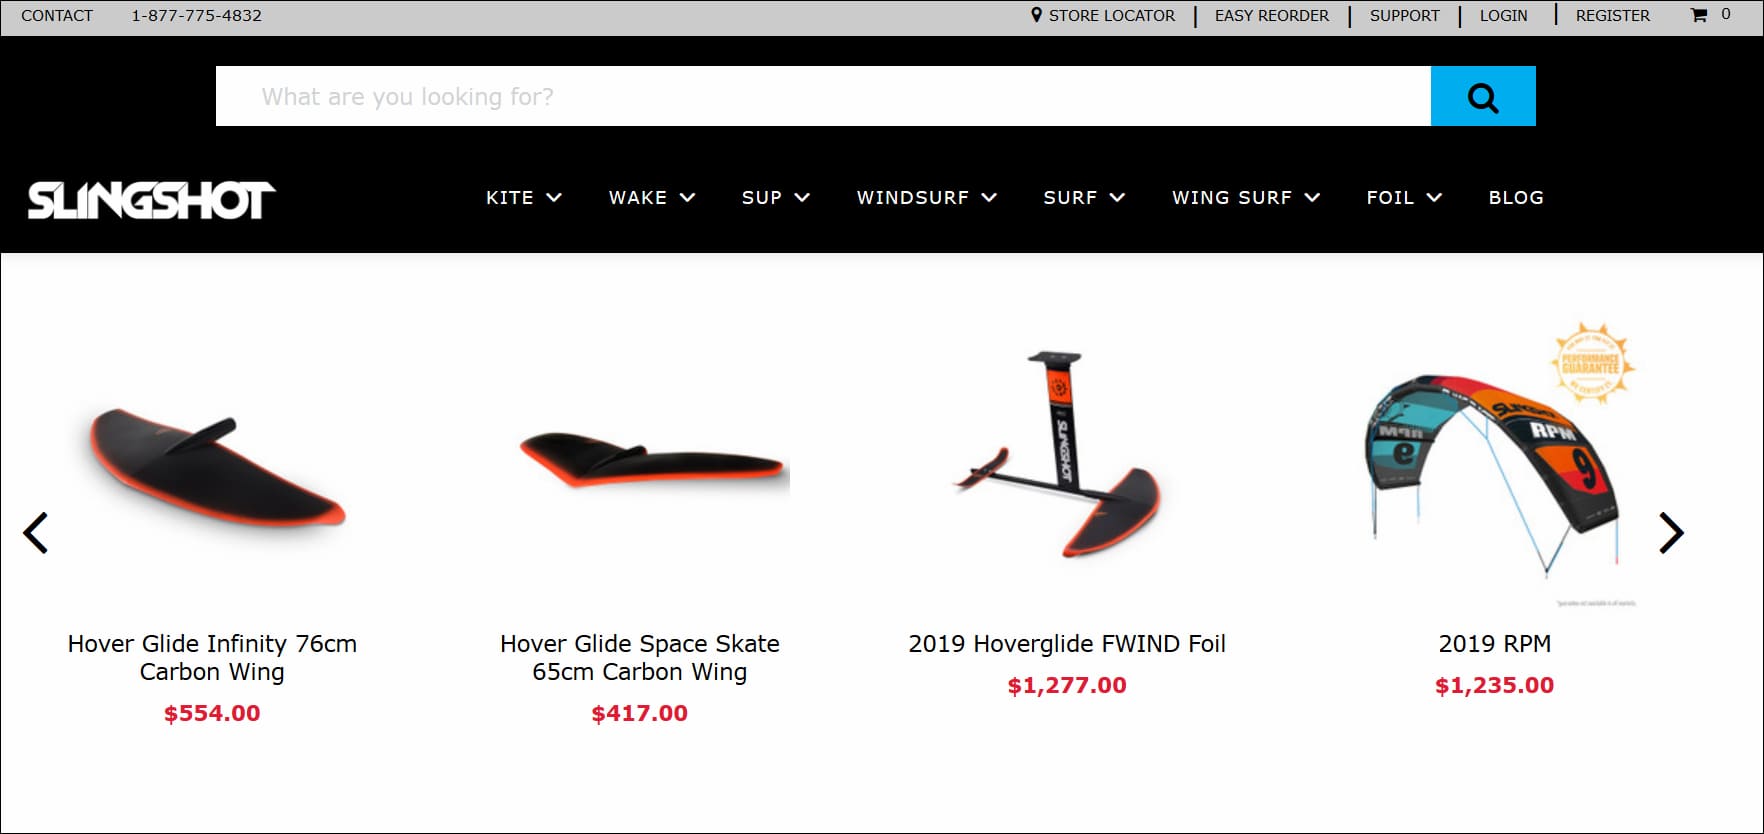Open the 2019 Hoverglide FWIND Foil image
The height and width of the screenshot is (834, 1764).
[x=1066, y=455]
